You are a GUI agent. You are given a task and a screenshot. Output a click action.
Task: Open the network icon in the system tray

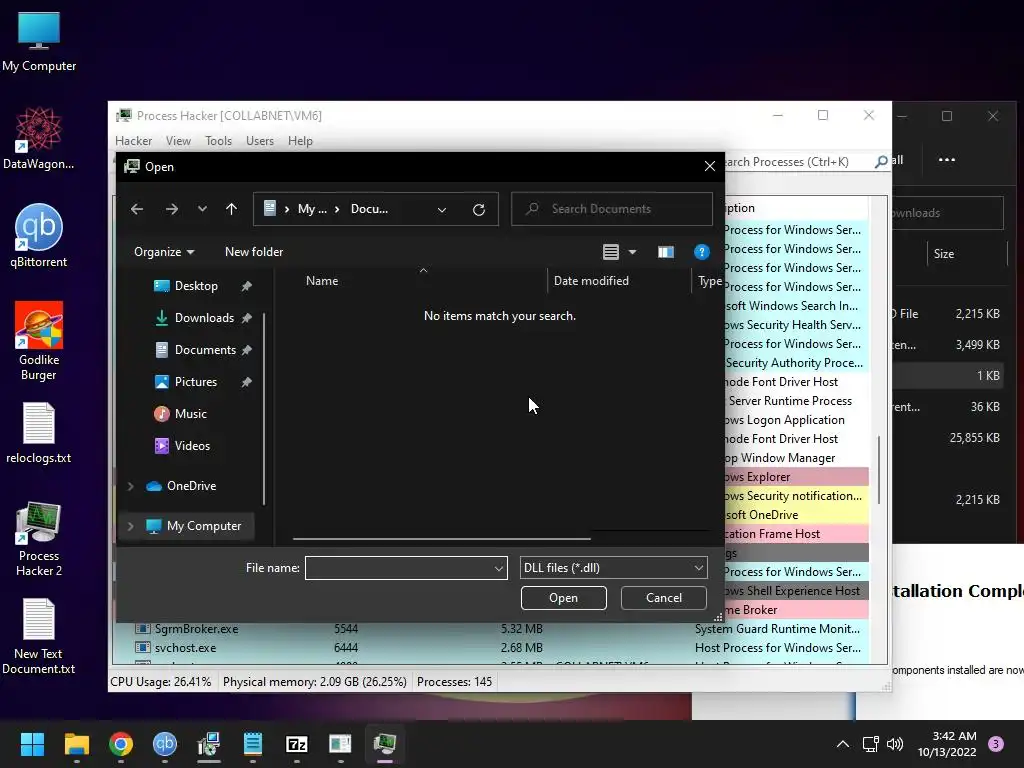click(x=871, y=744)
